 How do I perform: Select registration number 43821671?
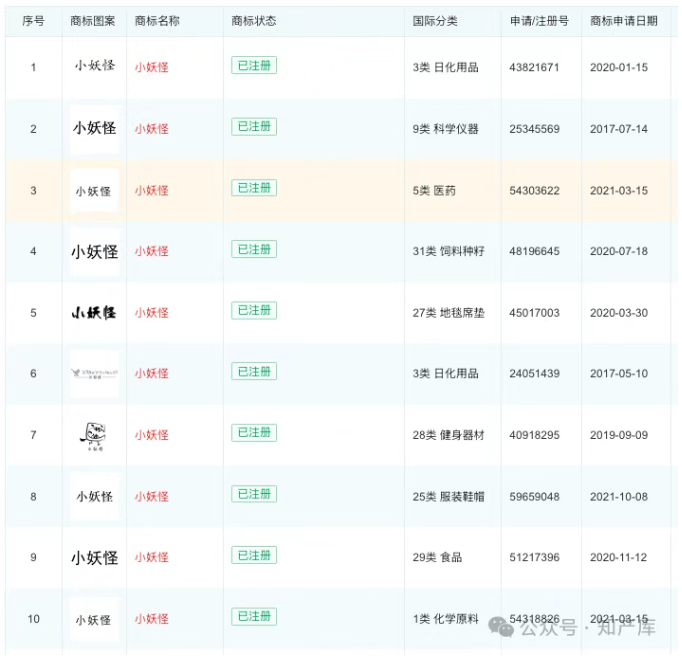click(534, 67)
